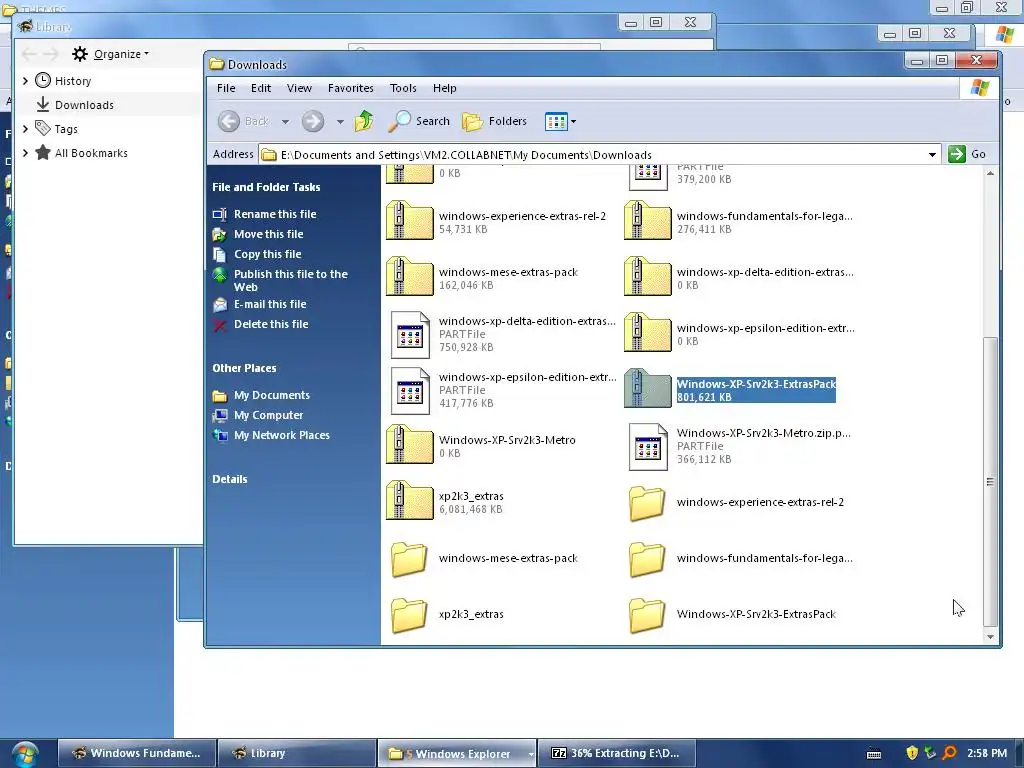Select windows-fundamentals-for-lega plain folder icon

click(x=647, y=559)
